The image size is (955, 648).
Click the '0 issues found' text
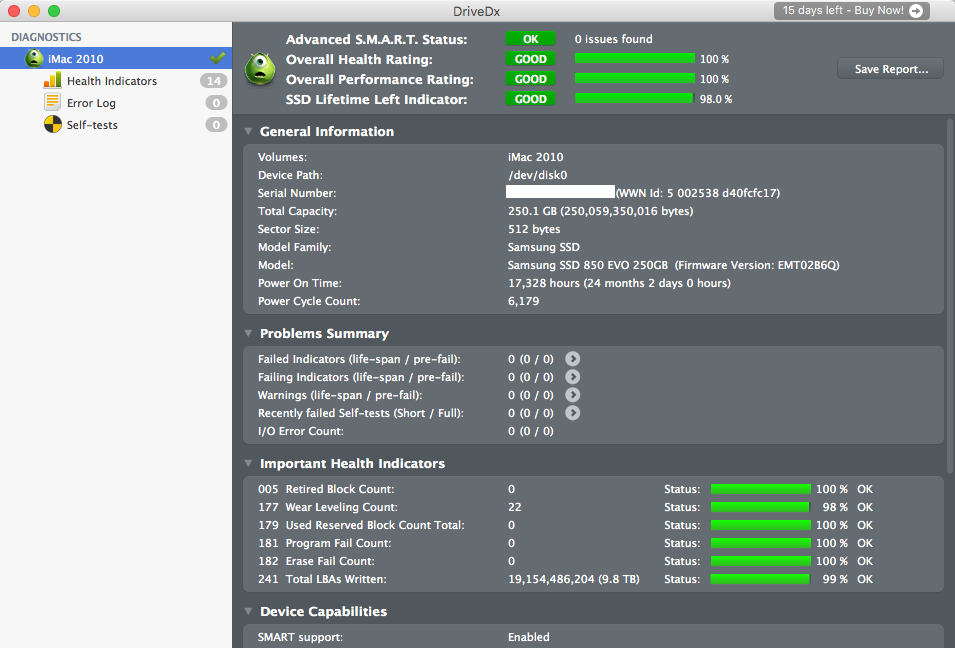613,39
